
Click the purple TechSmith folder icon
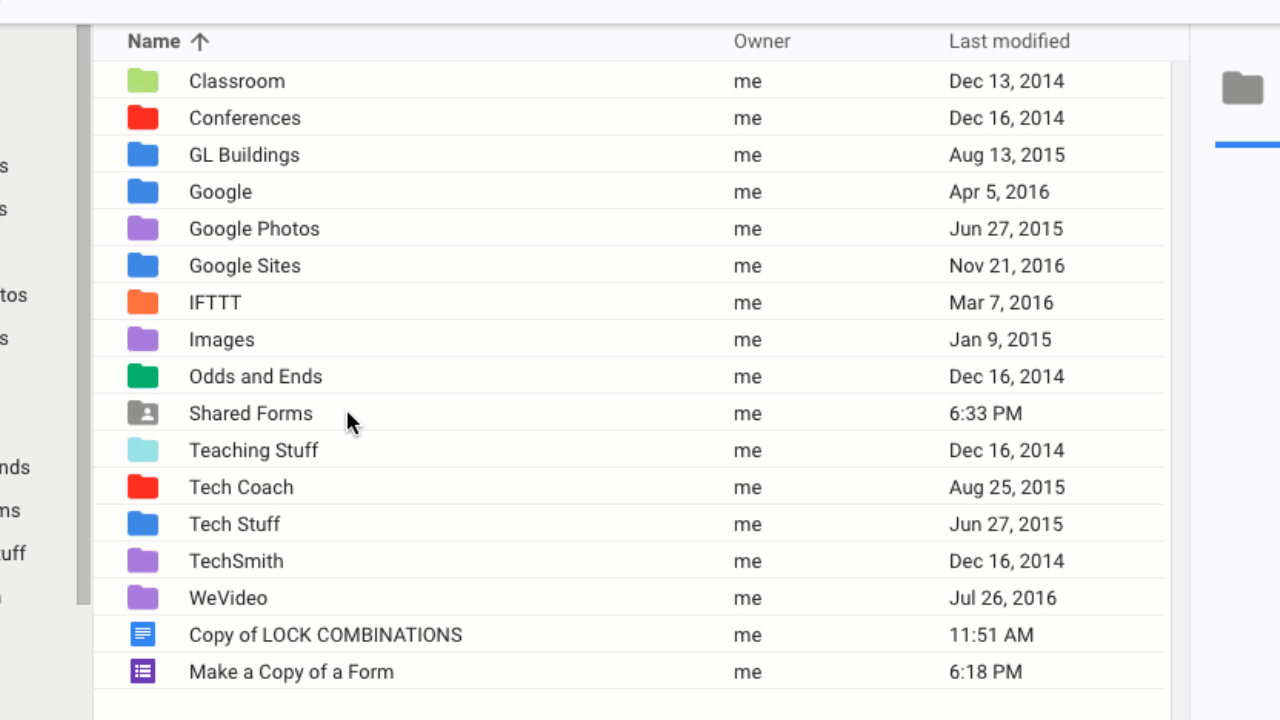pos(143,562)
